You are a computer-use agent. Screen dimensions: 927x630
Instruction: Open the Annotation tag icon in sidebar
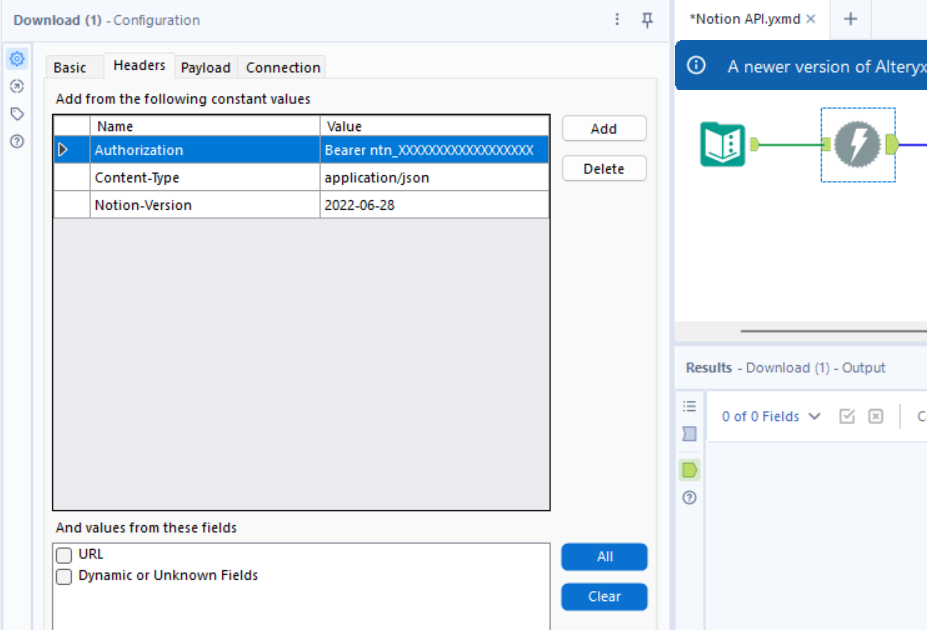point(17,113)
